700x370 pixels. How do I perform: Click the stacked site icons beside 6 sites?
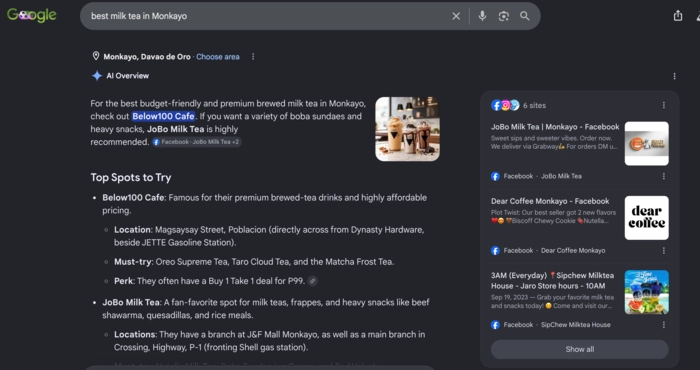pos(505,105)
